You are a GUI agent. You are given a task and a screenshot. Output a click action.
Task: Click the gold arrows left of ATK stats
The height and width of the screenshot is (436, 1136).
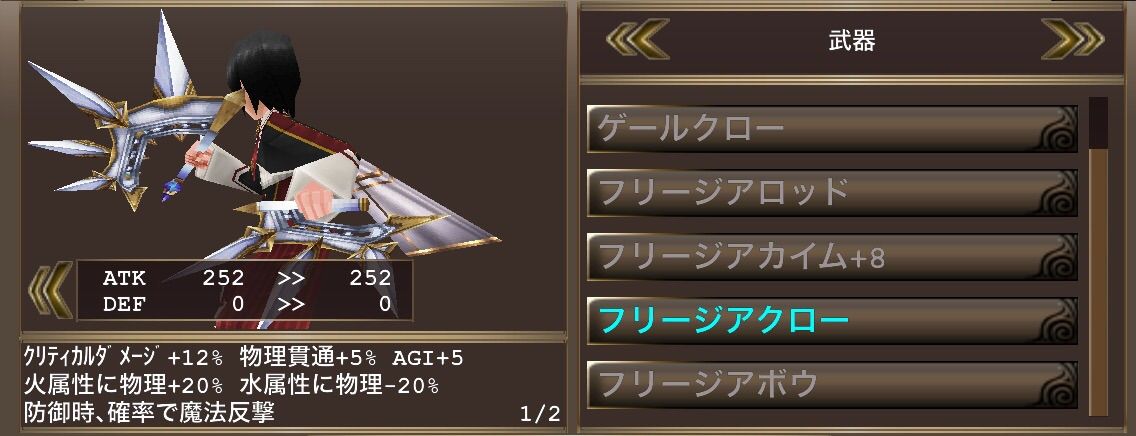tap(50, 290)
